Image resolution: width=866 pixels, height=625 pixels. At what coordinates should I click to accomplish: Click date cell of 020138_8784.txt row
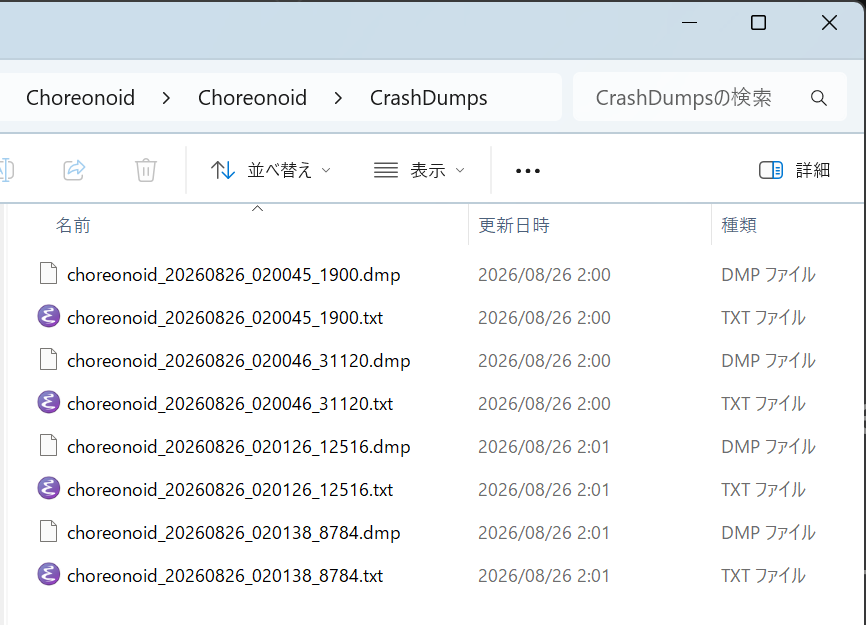543,576
